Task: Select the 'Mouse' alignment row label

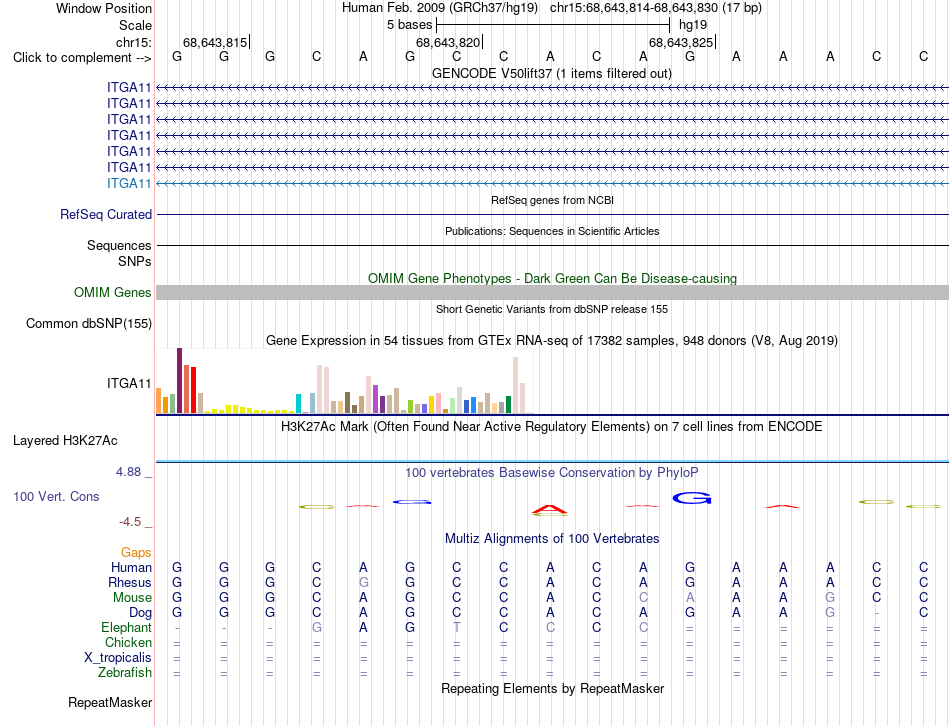Action: coord(132,598)
